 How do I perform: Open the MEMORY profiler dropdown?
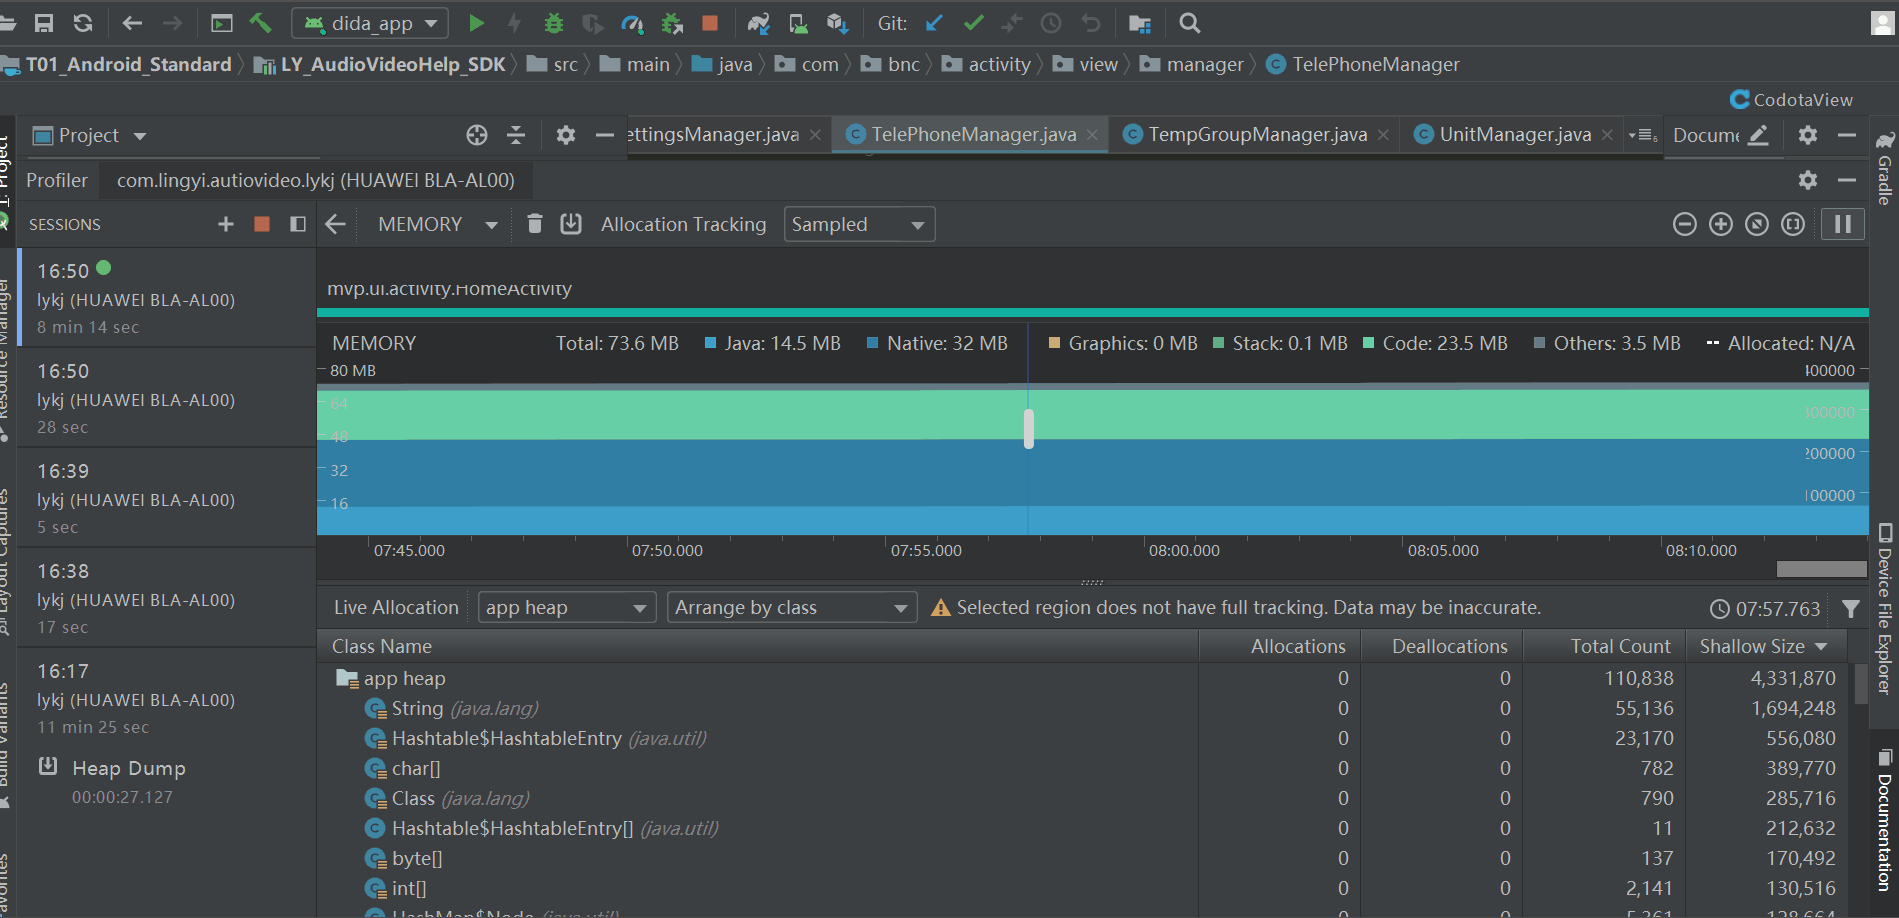point(436,224)
